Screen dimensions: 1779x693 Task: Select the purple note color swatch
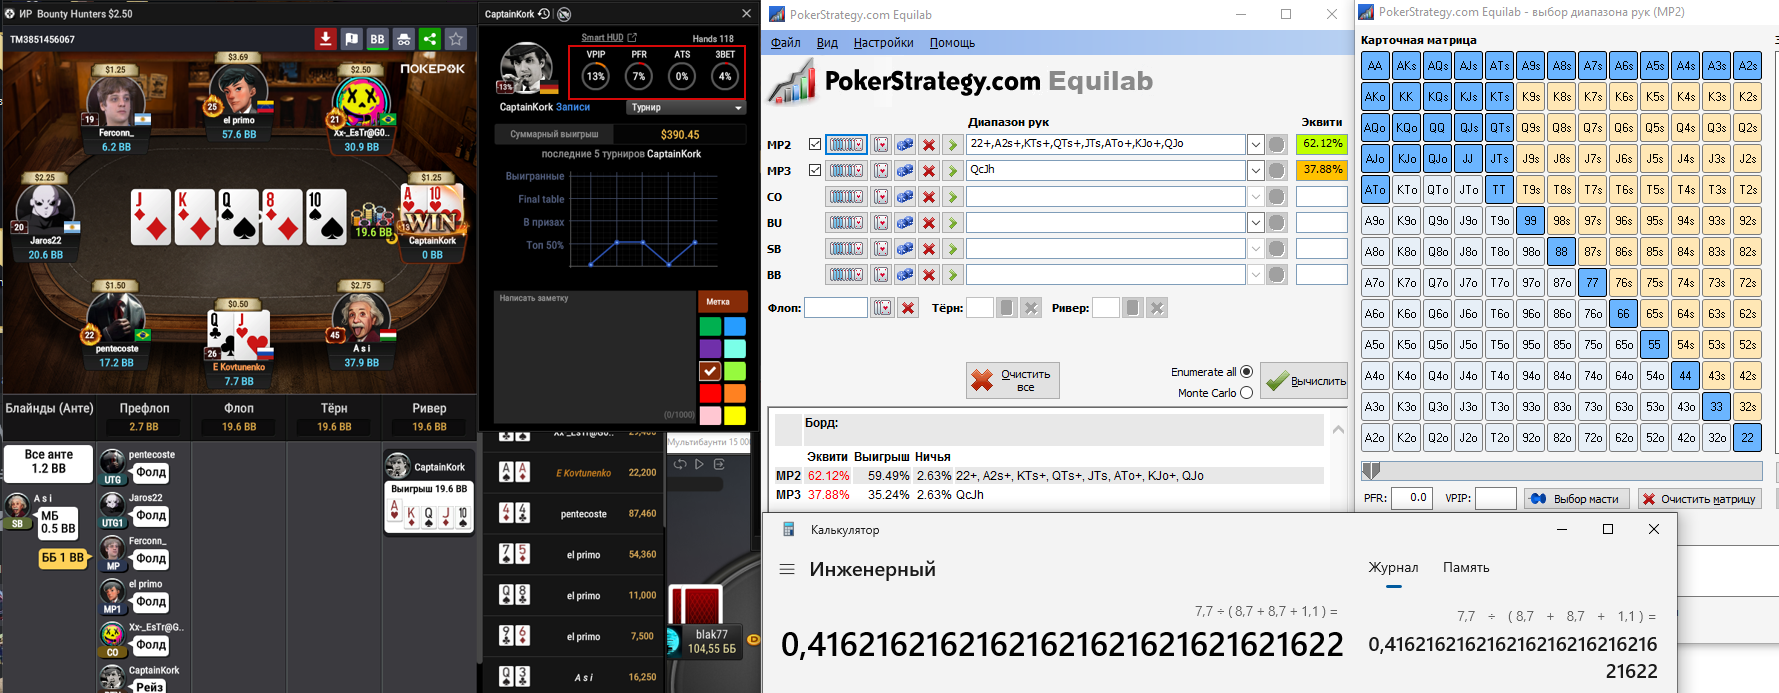(710, 348)
